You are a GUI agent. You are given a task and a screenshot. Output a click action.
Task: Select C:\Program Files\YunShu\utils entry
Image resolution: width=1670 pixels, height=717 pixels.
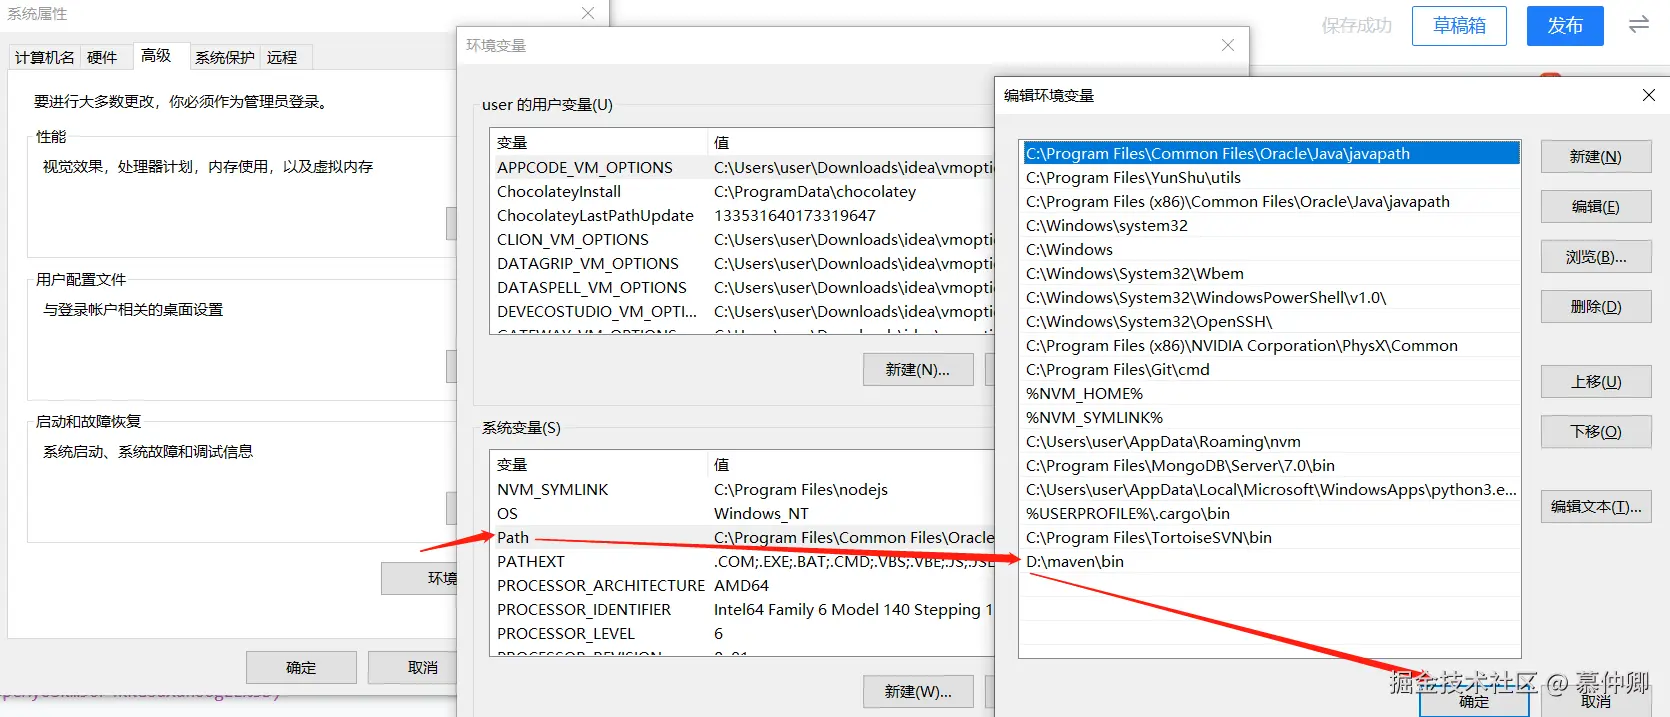pyautogui.click(x=1270, y=177)
